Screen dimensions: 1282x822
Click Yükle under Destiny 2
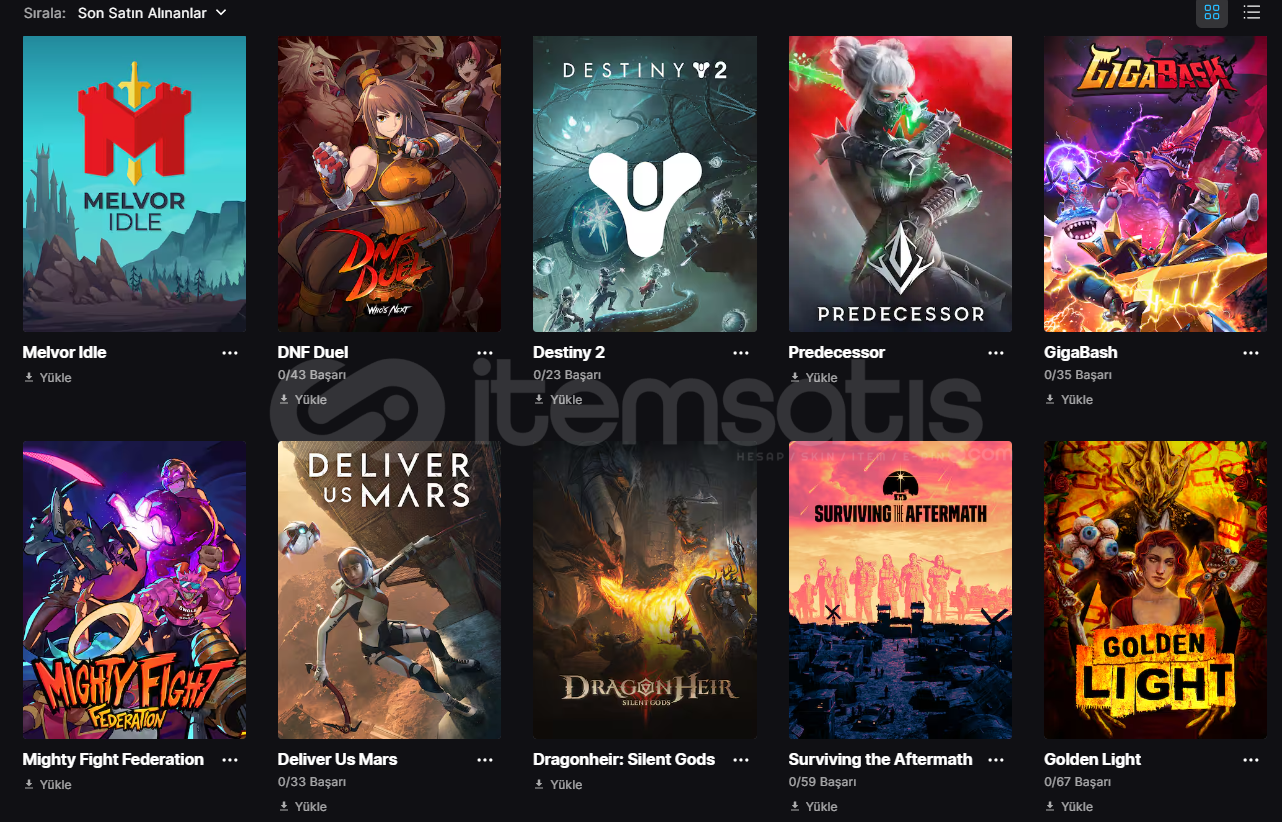558,399
